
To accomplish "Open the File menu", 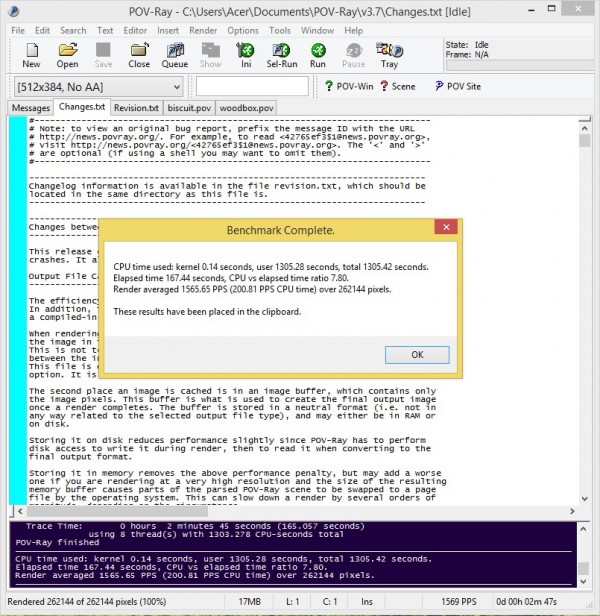I will pyautogui.click(x=18, y=30).
